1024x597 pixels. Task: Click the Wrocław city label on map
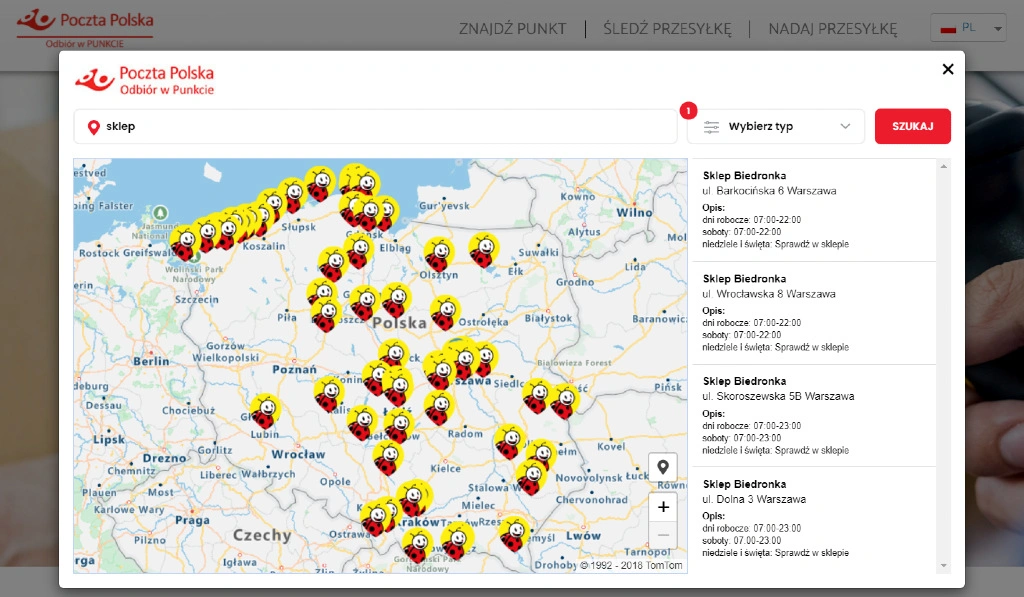tap(298, 455)
